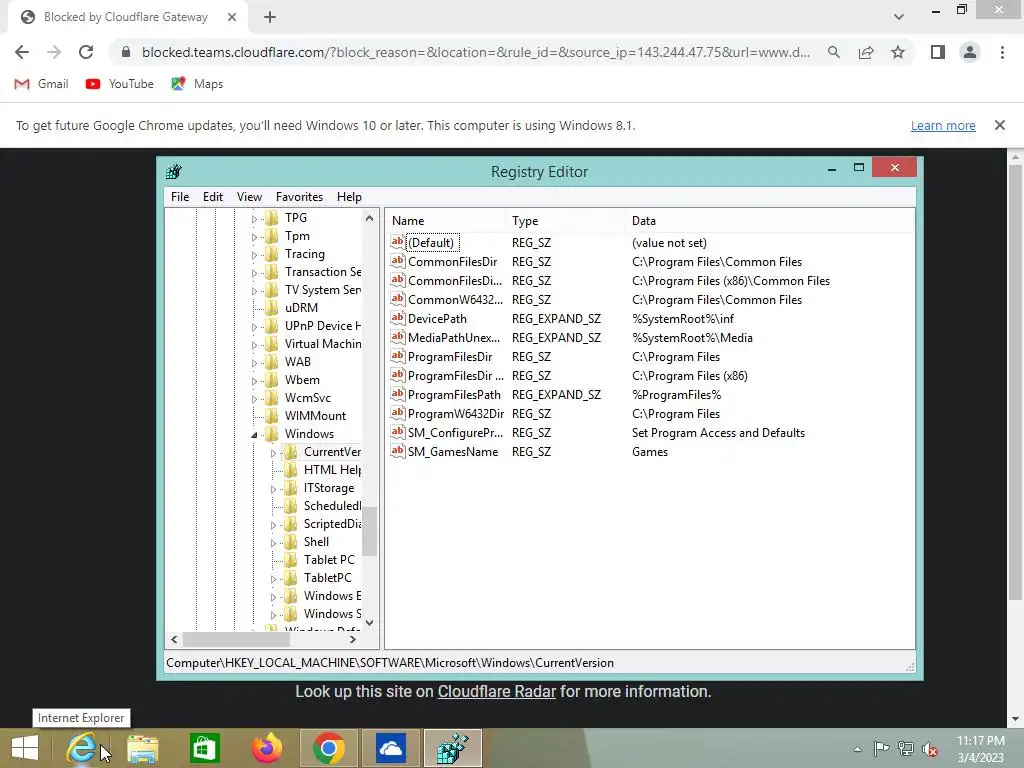
Task: Click the DevicePath value string icon
Action: (398, 318)
